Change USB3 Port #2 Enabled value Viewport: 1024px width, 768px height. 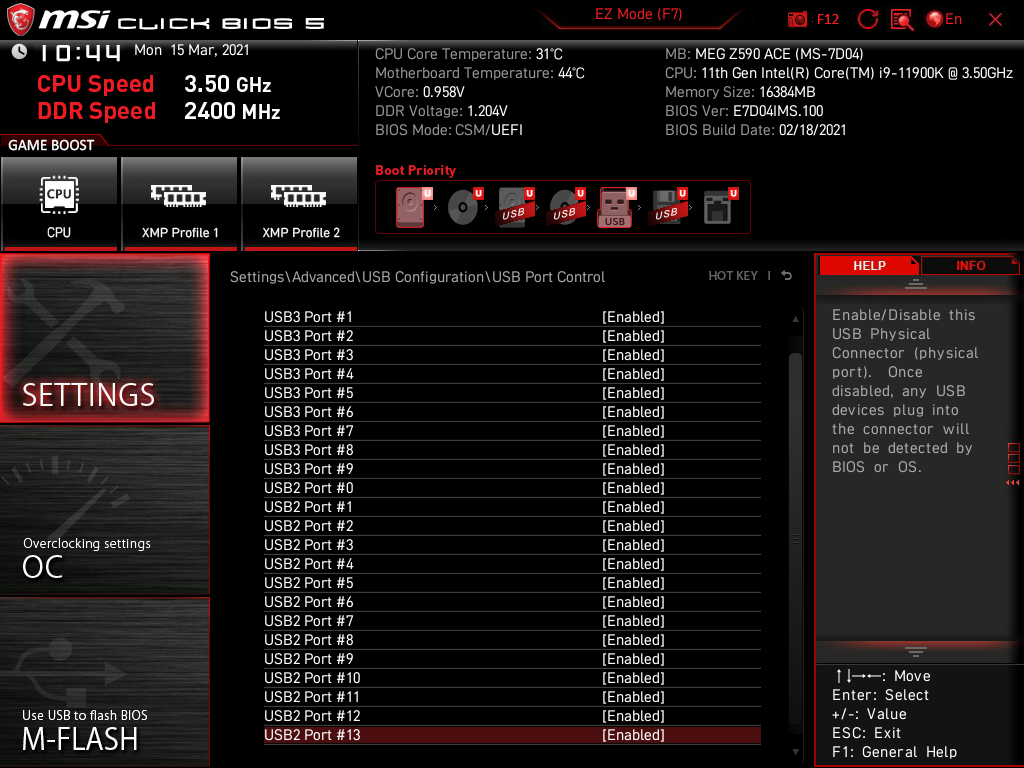pyautogui.click(x=633, y=336)
